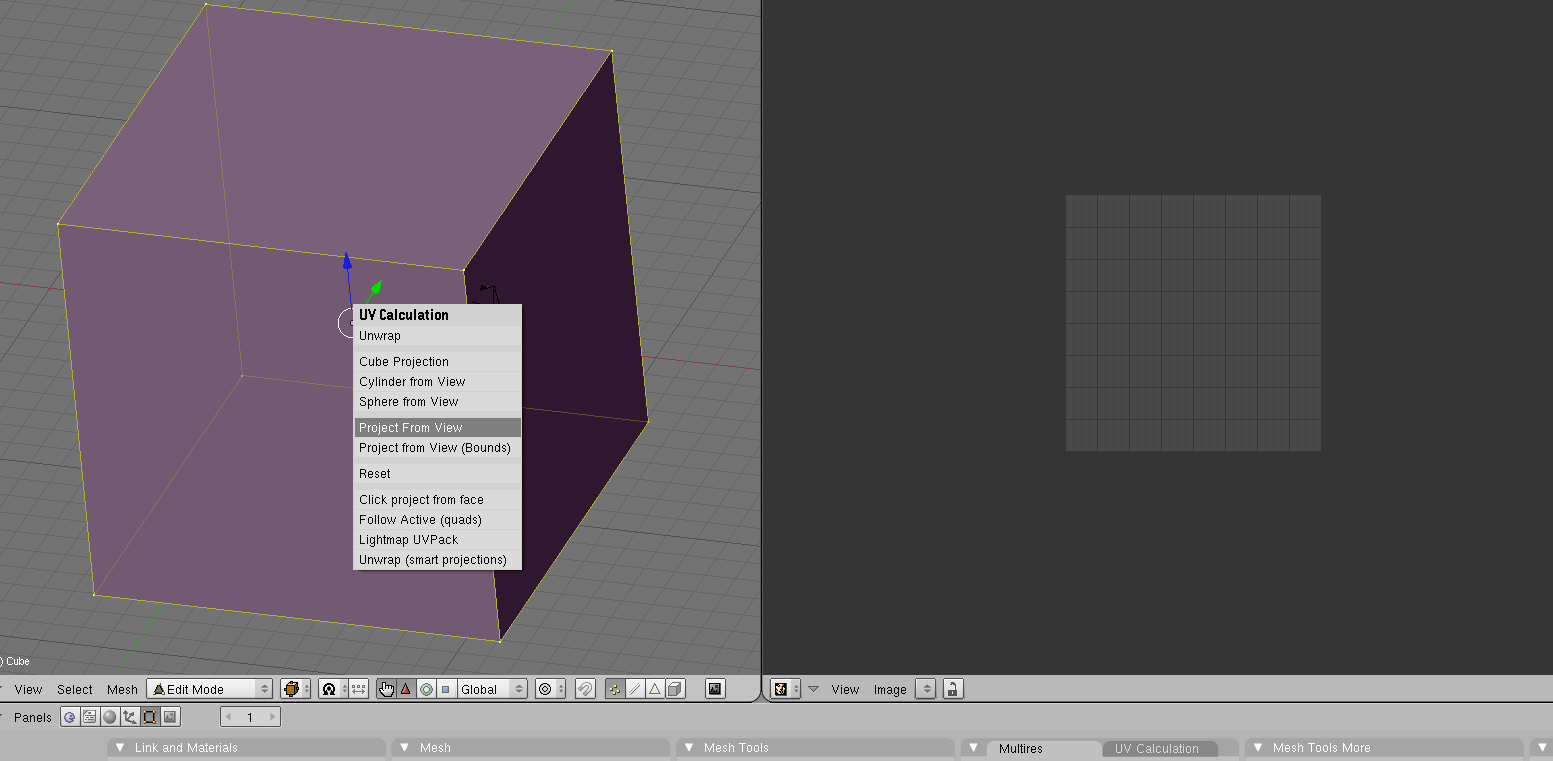The height and width of the screenshot is (761, 1553).
Task: Toggle the snap magnet icon
Action: [586, 689]
